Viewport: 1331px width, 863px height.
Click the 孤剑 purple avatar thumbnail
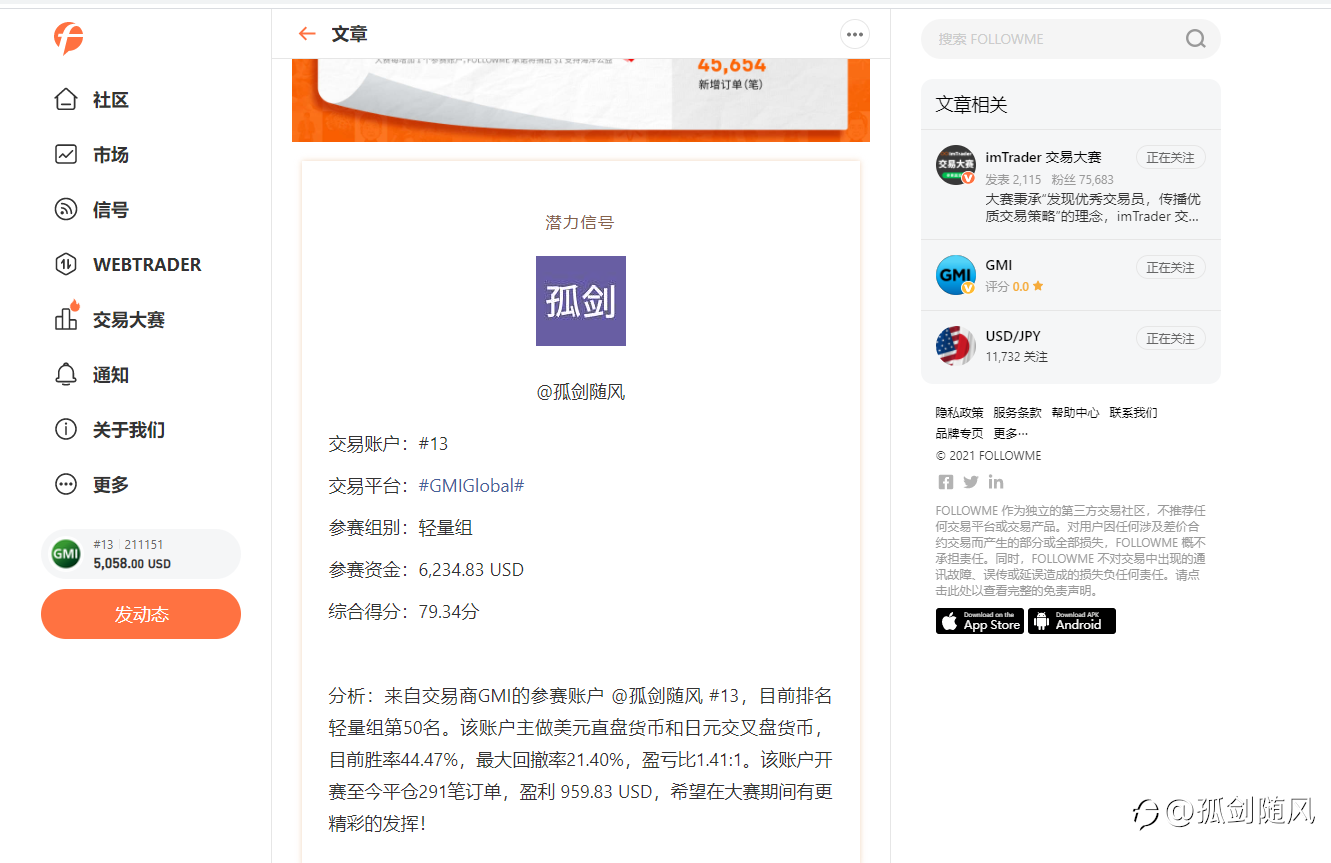click(581, 301)
